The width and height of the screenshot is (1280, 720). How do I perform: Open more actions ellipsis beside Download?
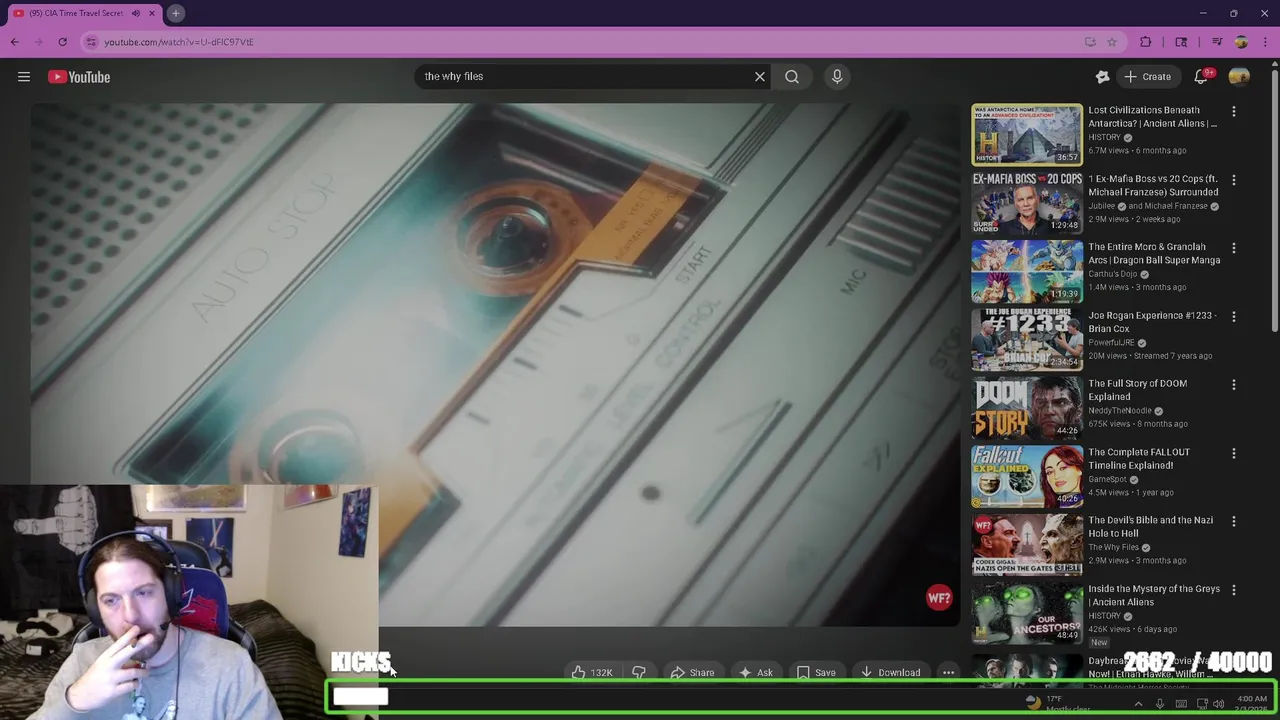pyautogui.click(x=948, y=673)
